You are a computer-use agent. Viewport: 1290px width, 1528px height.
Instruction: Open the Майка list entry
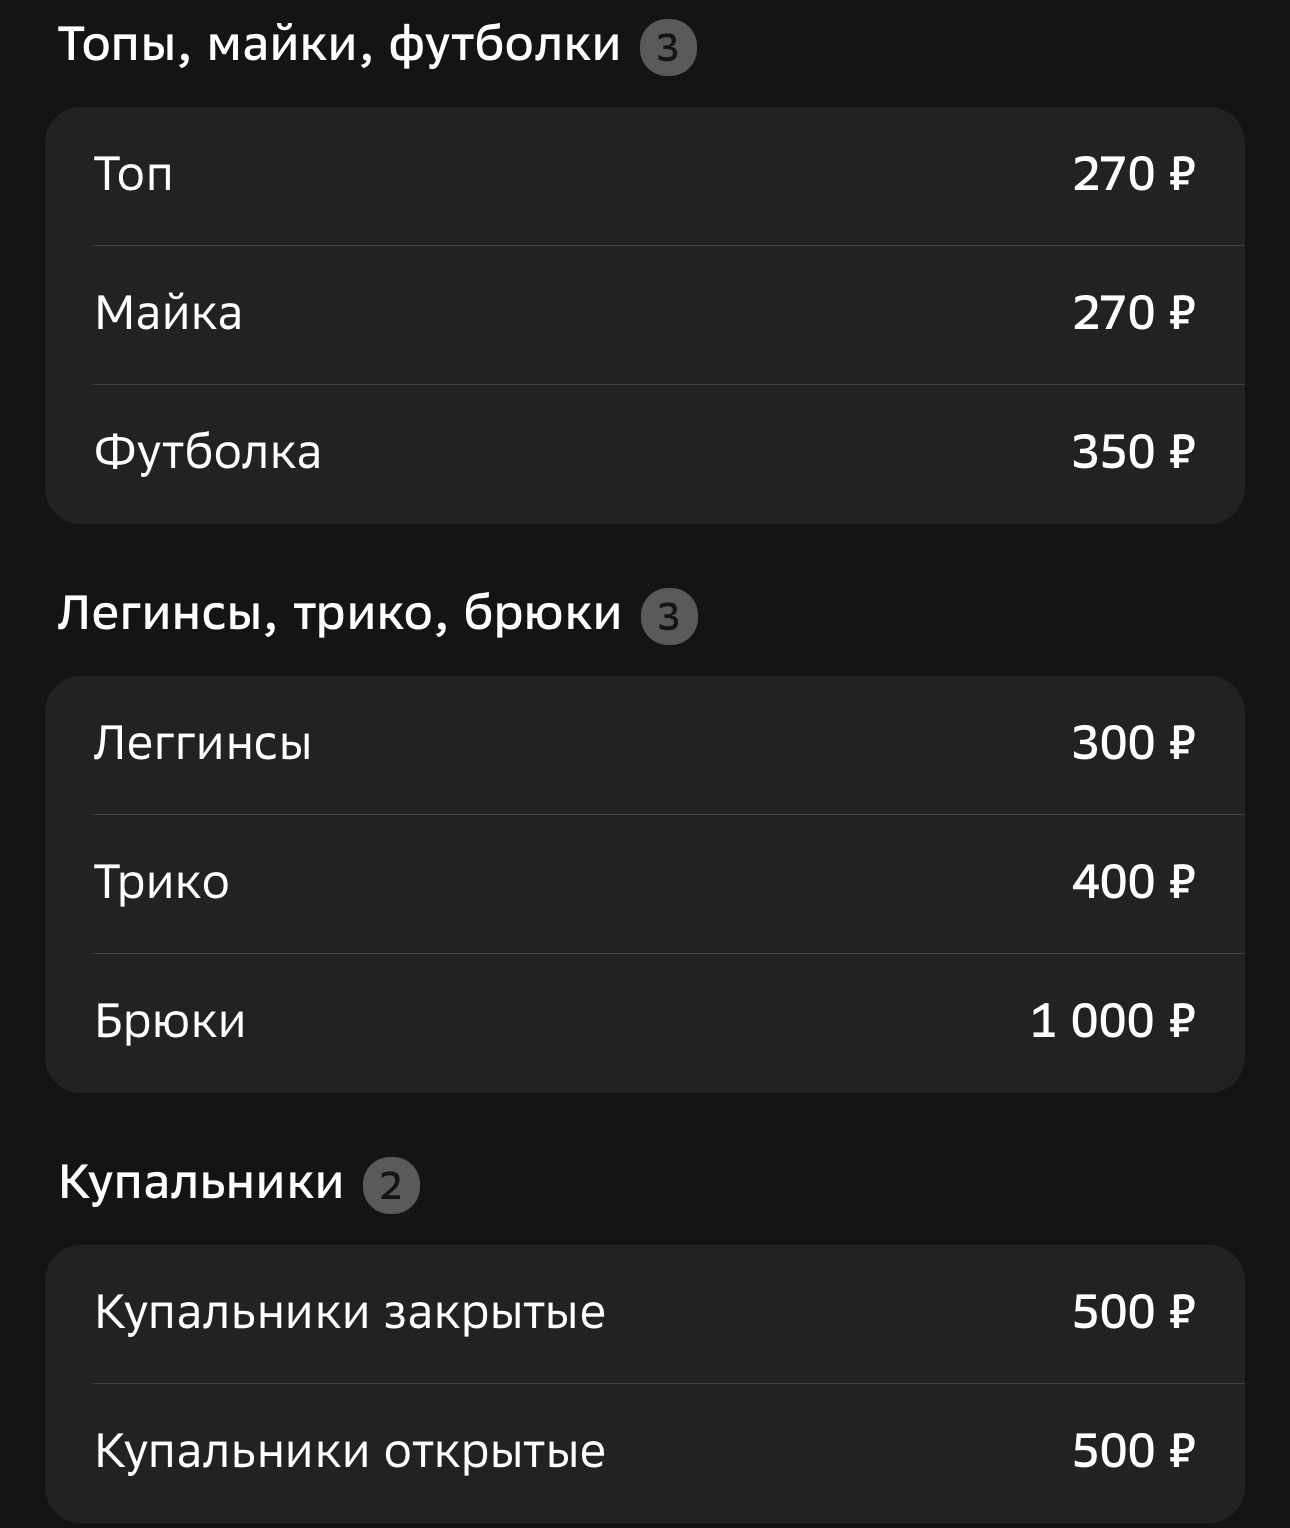[645, 315]
